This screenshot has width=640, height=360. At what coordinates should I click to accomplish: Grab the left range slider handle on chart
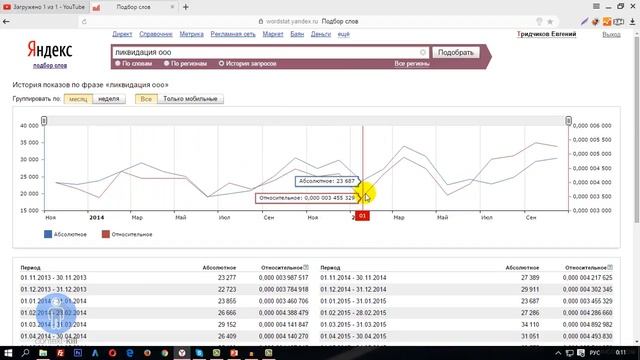44,120
